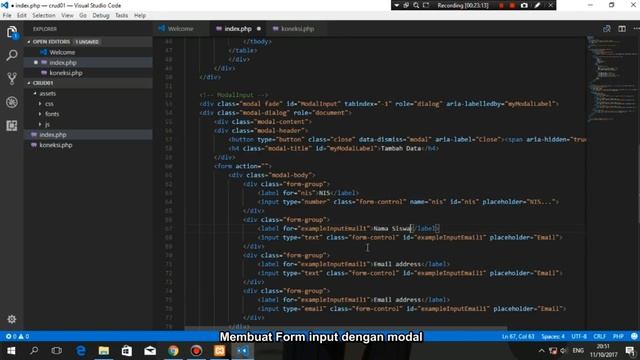Open the Source Control view
This screenshot has height=360, width=640.
point(12,78)
